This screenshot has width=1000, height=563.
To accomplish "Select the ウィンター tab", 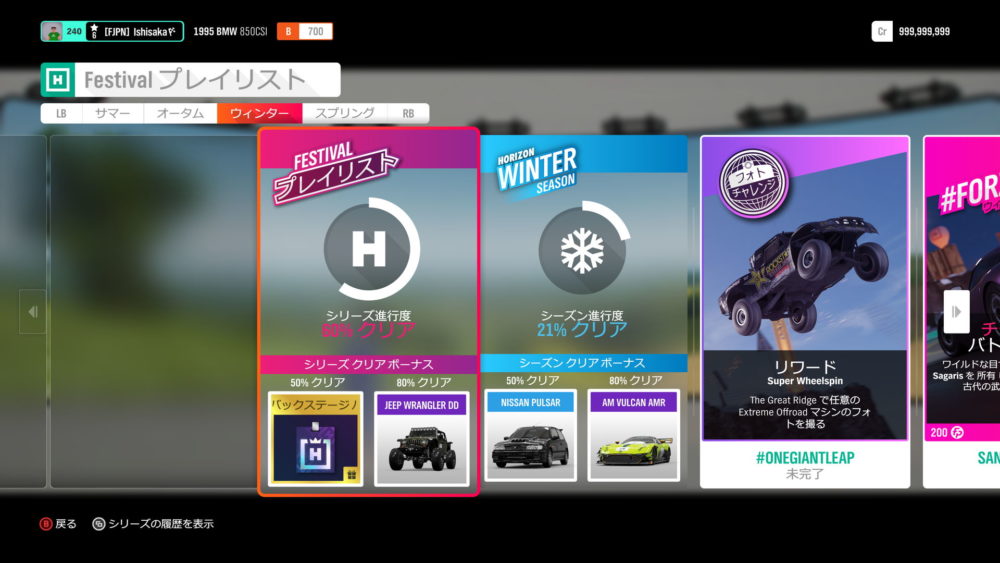I will [259, 113].
